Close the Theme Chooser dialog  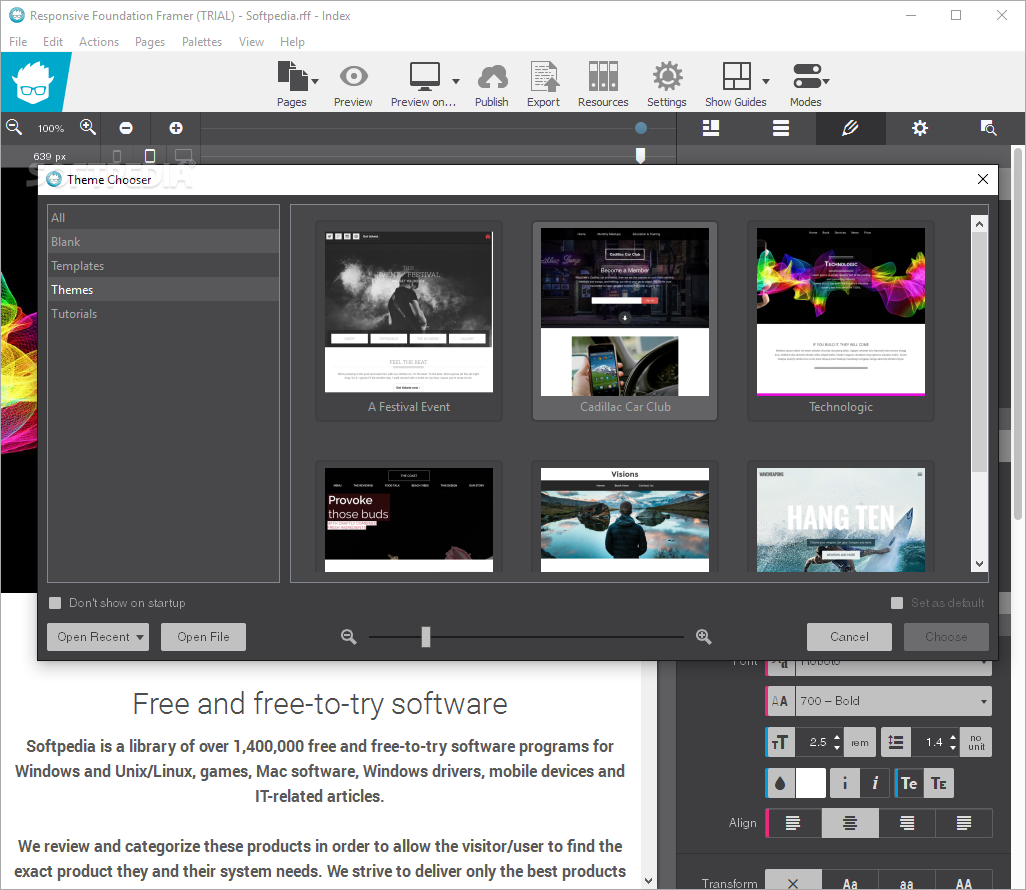click(983, 179)
